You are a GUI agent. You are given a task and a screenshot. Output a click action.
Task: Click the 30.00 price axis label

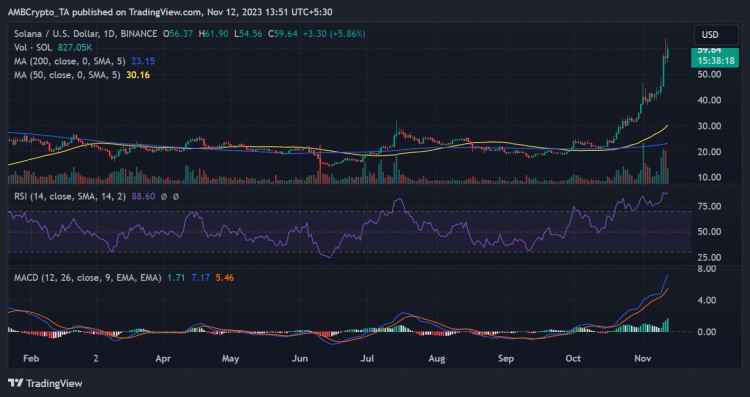pyautogui.click(x=709, y=126)
